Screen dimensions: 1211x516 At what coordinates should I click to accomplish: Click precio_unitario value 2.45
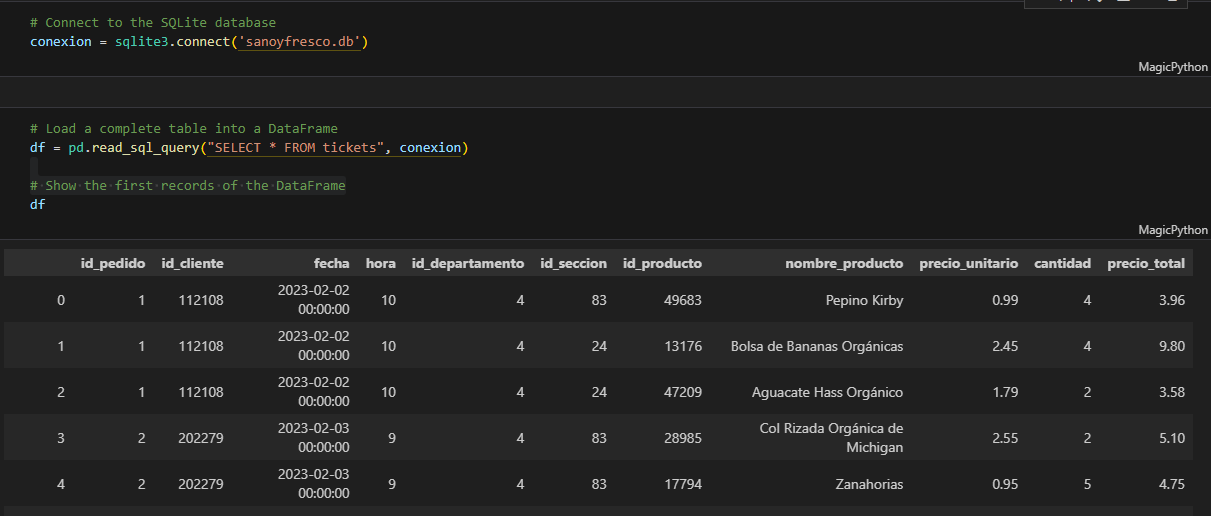[x=1006, y=346]
